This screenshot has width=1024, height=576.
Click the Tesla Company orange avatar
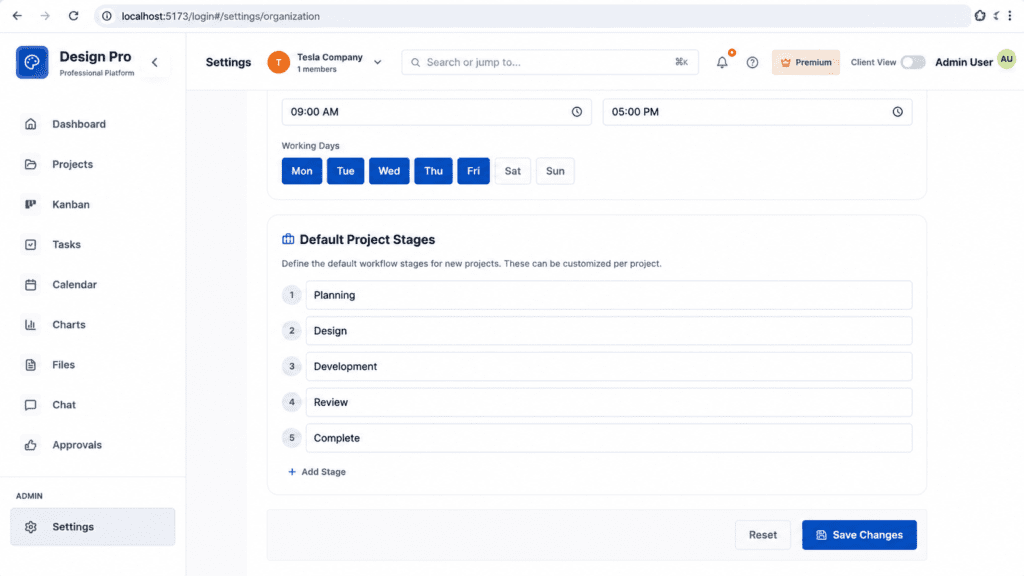[x=279, y=62]
